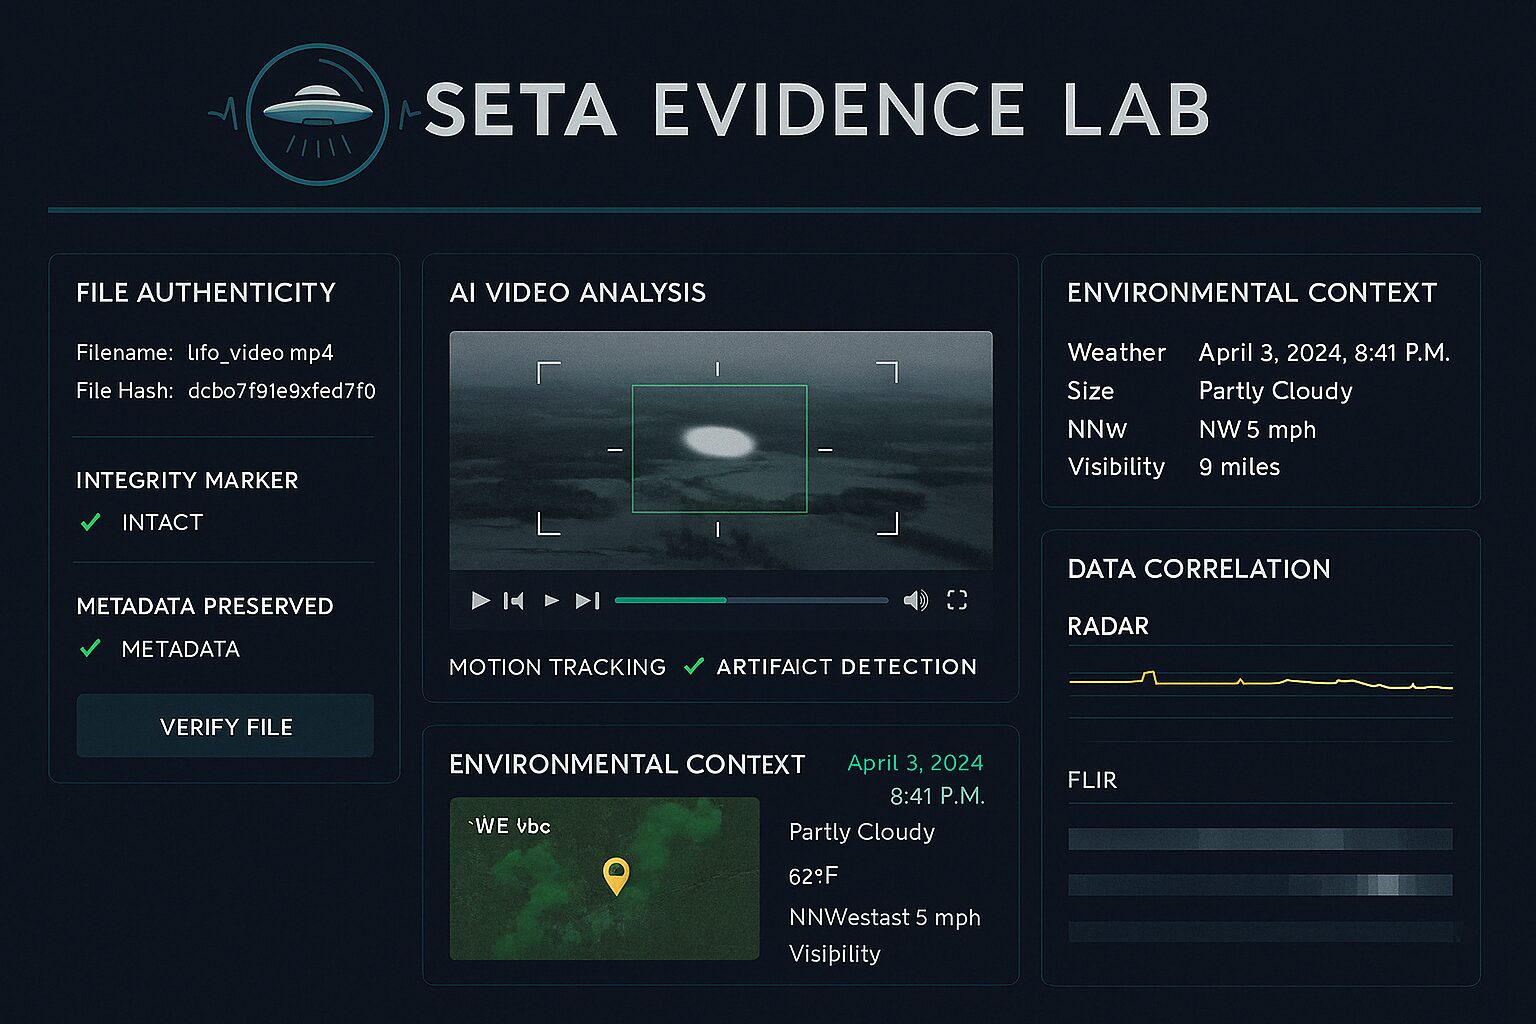Click the tracked white object in video
Image resolution: width=1536 pixels, height=1024 pixels.
click(717, 441)
